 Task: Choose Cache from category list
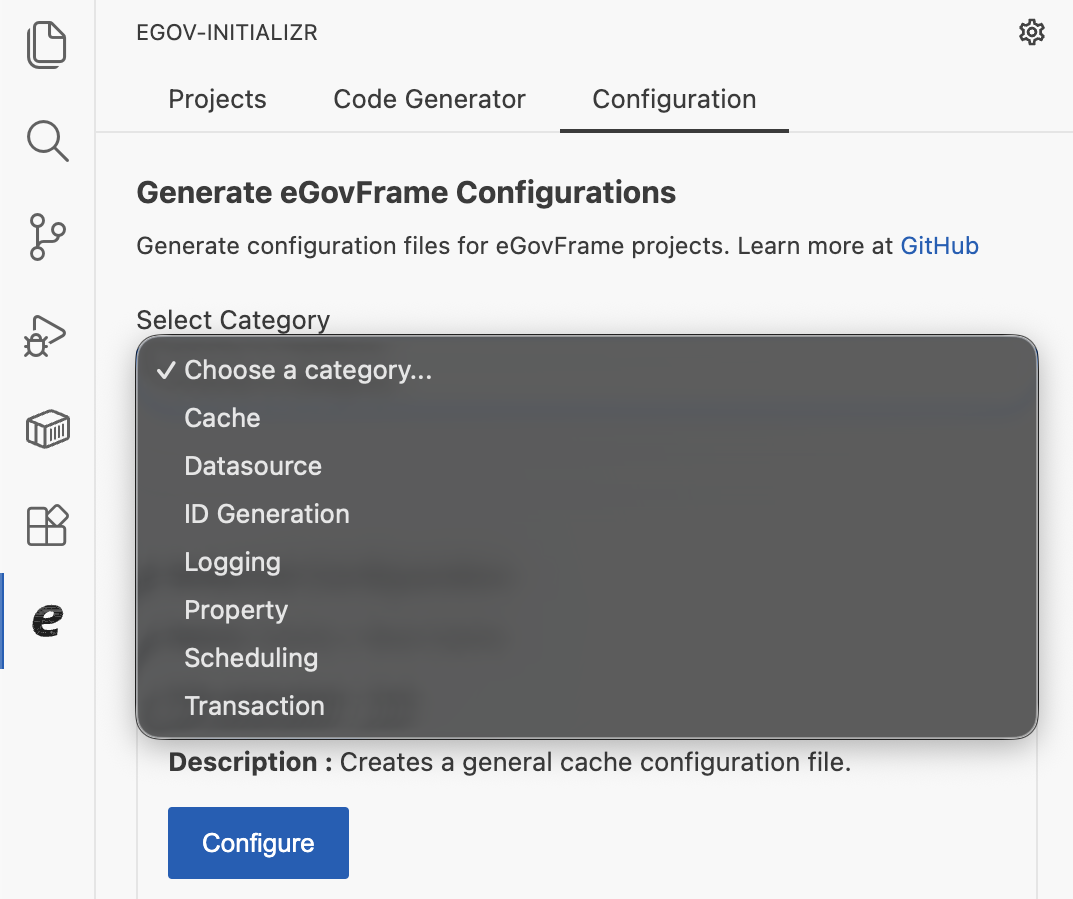click(222, 418)
